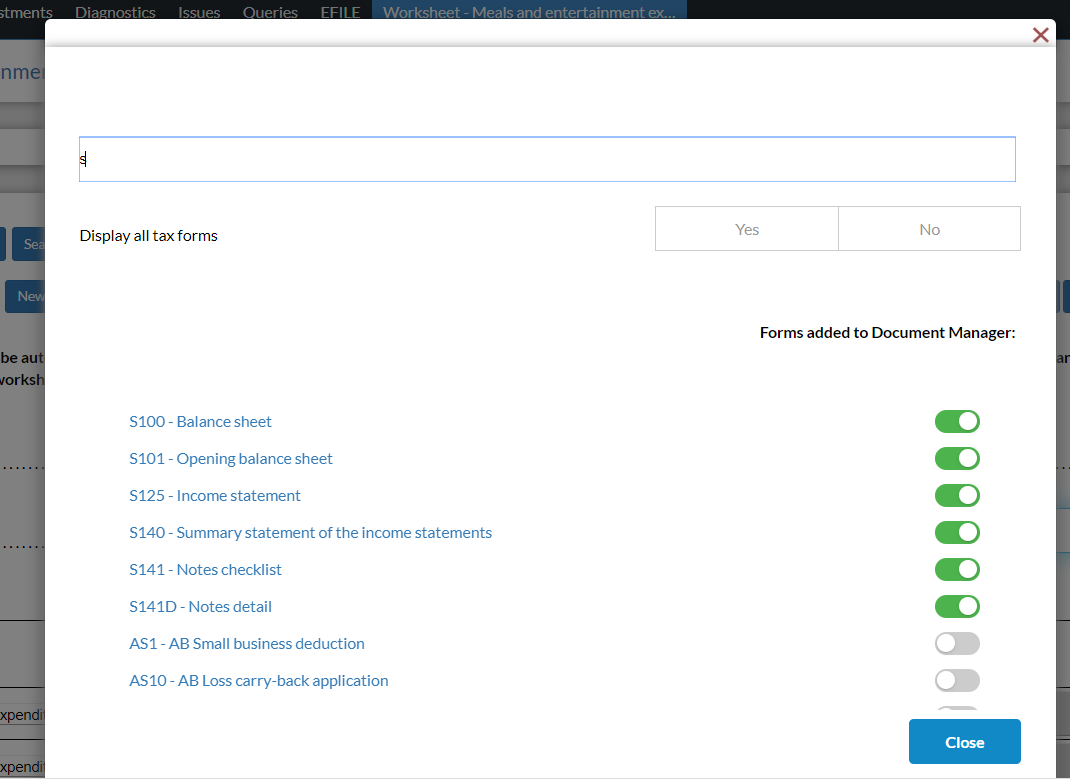Viewport: 1070px width, 779px height.
Task: Open S100 - Balance sheet form
Action: [x=200, y=422]
